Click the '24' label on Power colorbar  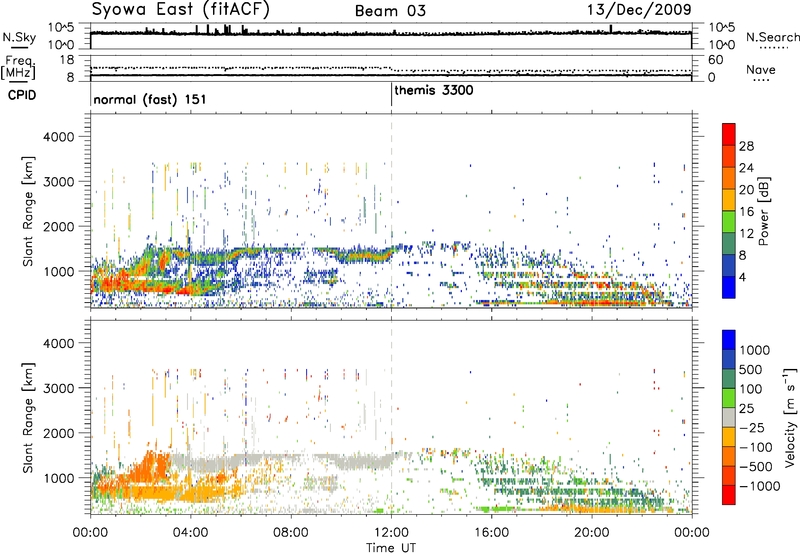tap(746, 168)
